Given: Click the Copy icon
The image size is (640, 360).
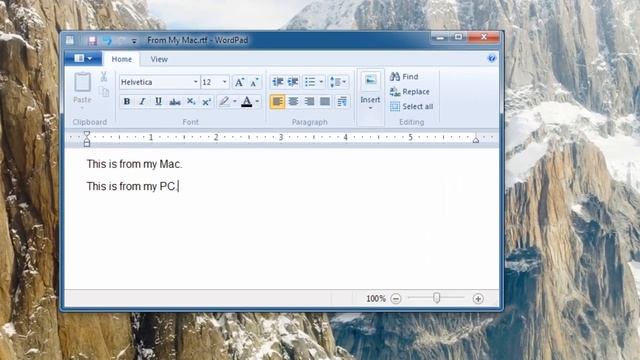Looking at the screenshot, I should coord(104,92).
